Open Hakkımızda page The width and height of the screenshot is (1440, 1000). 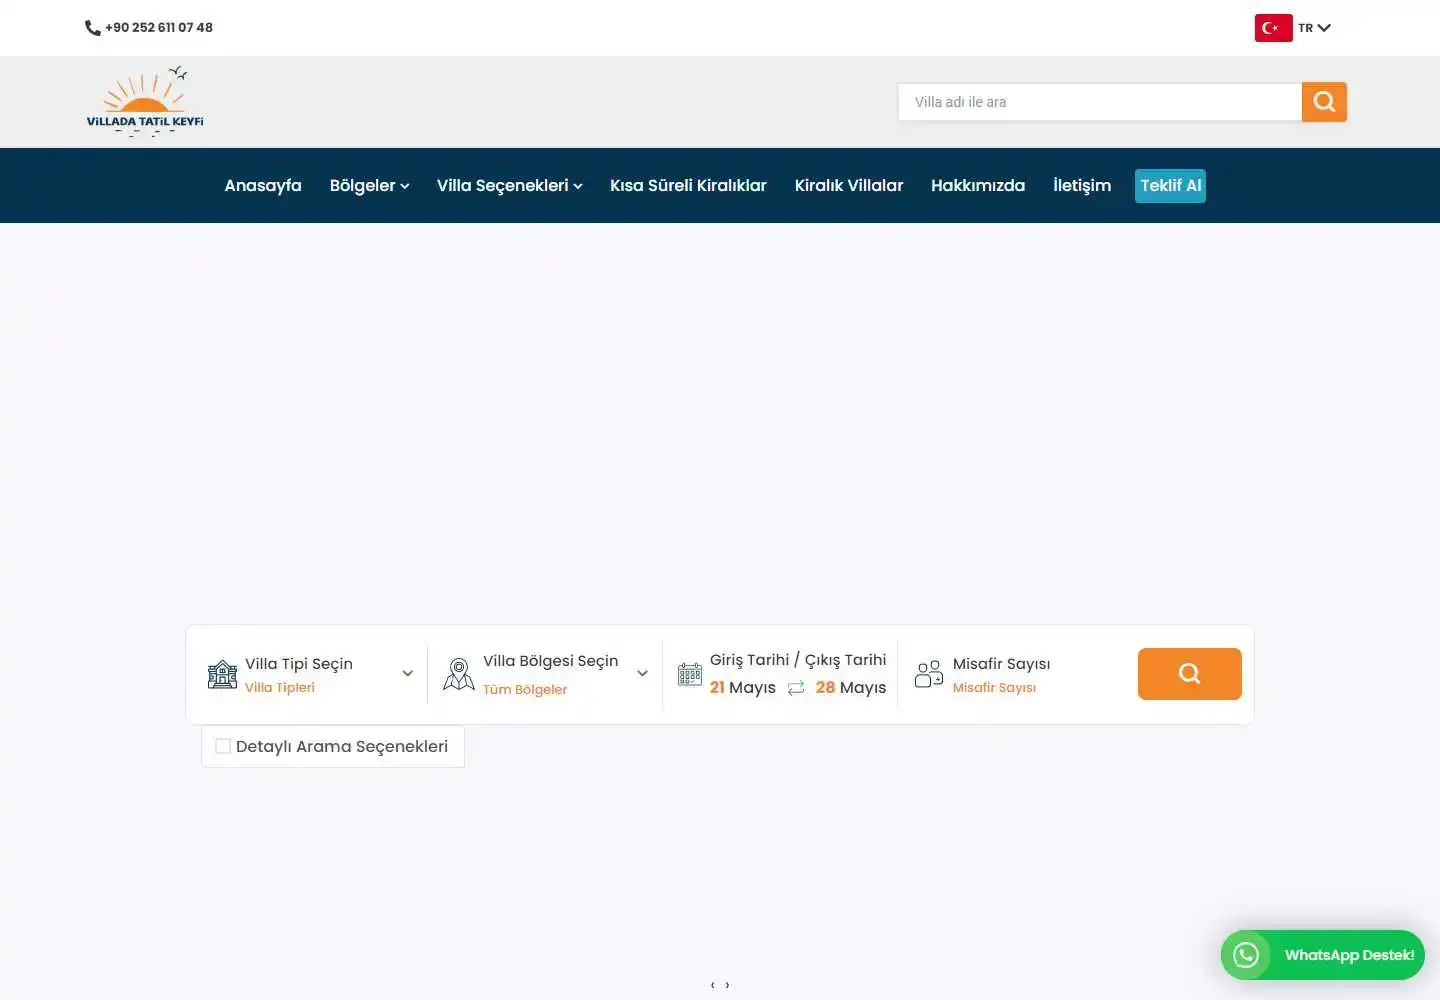[977, 185]
